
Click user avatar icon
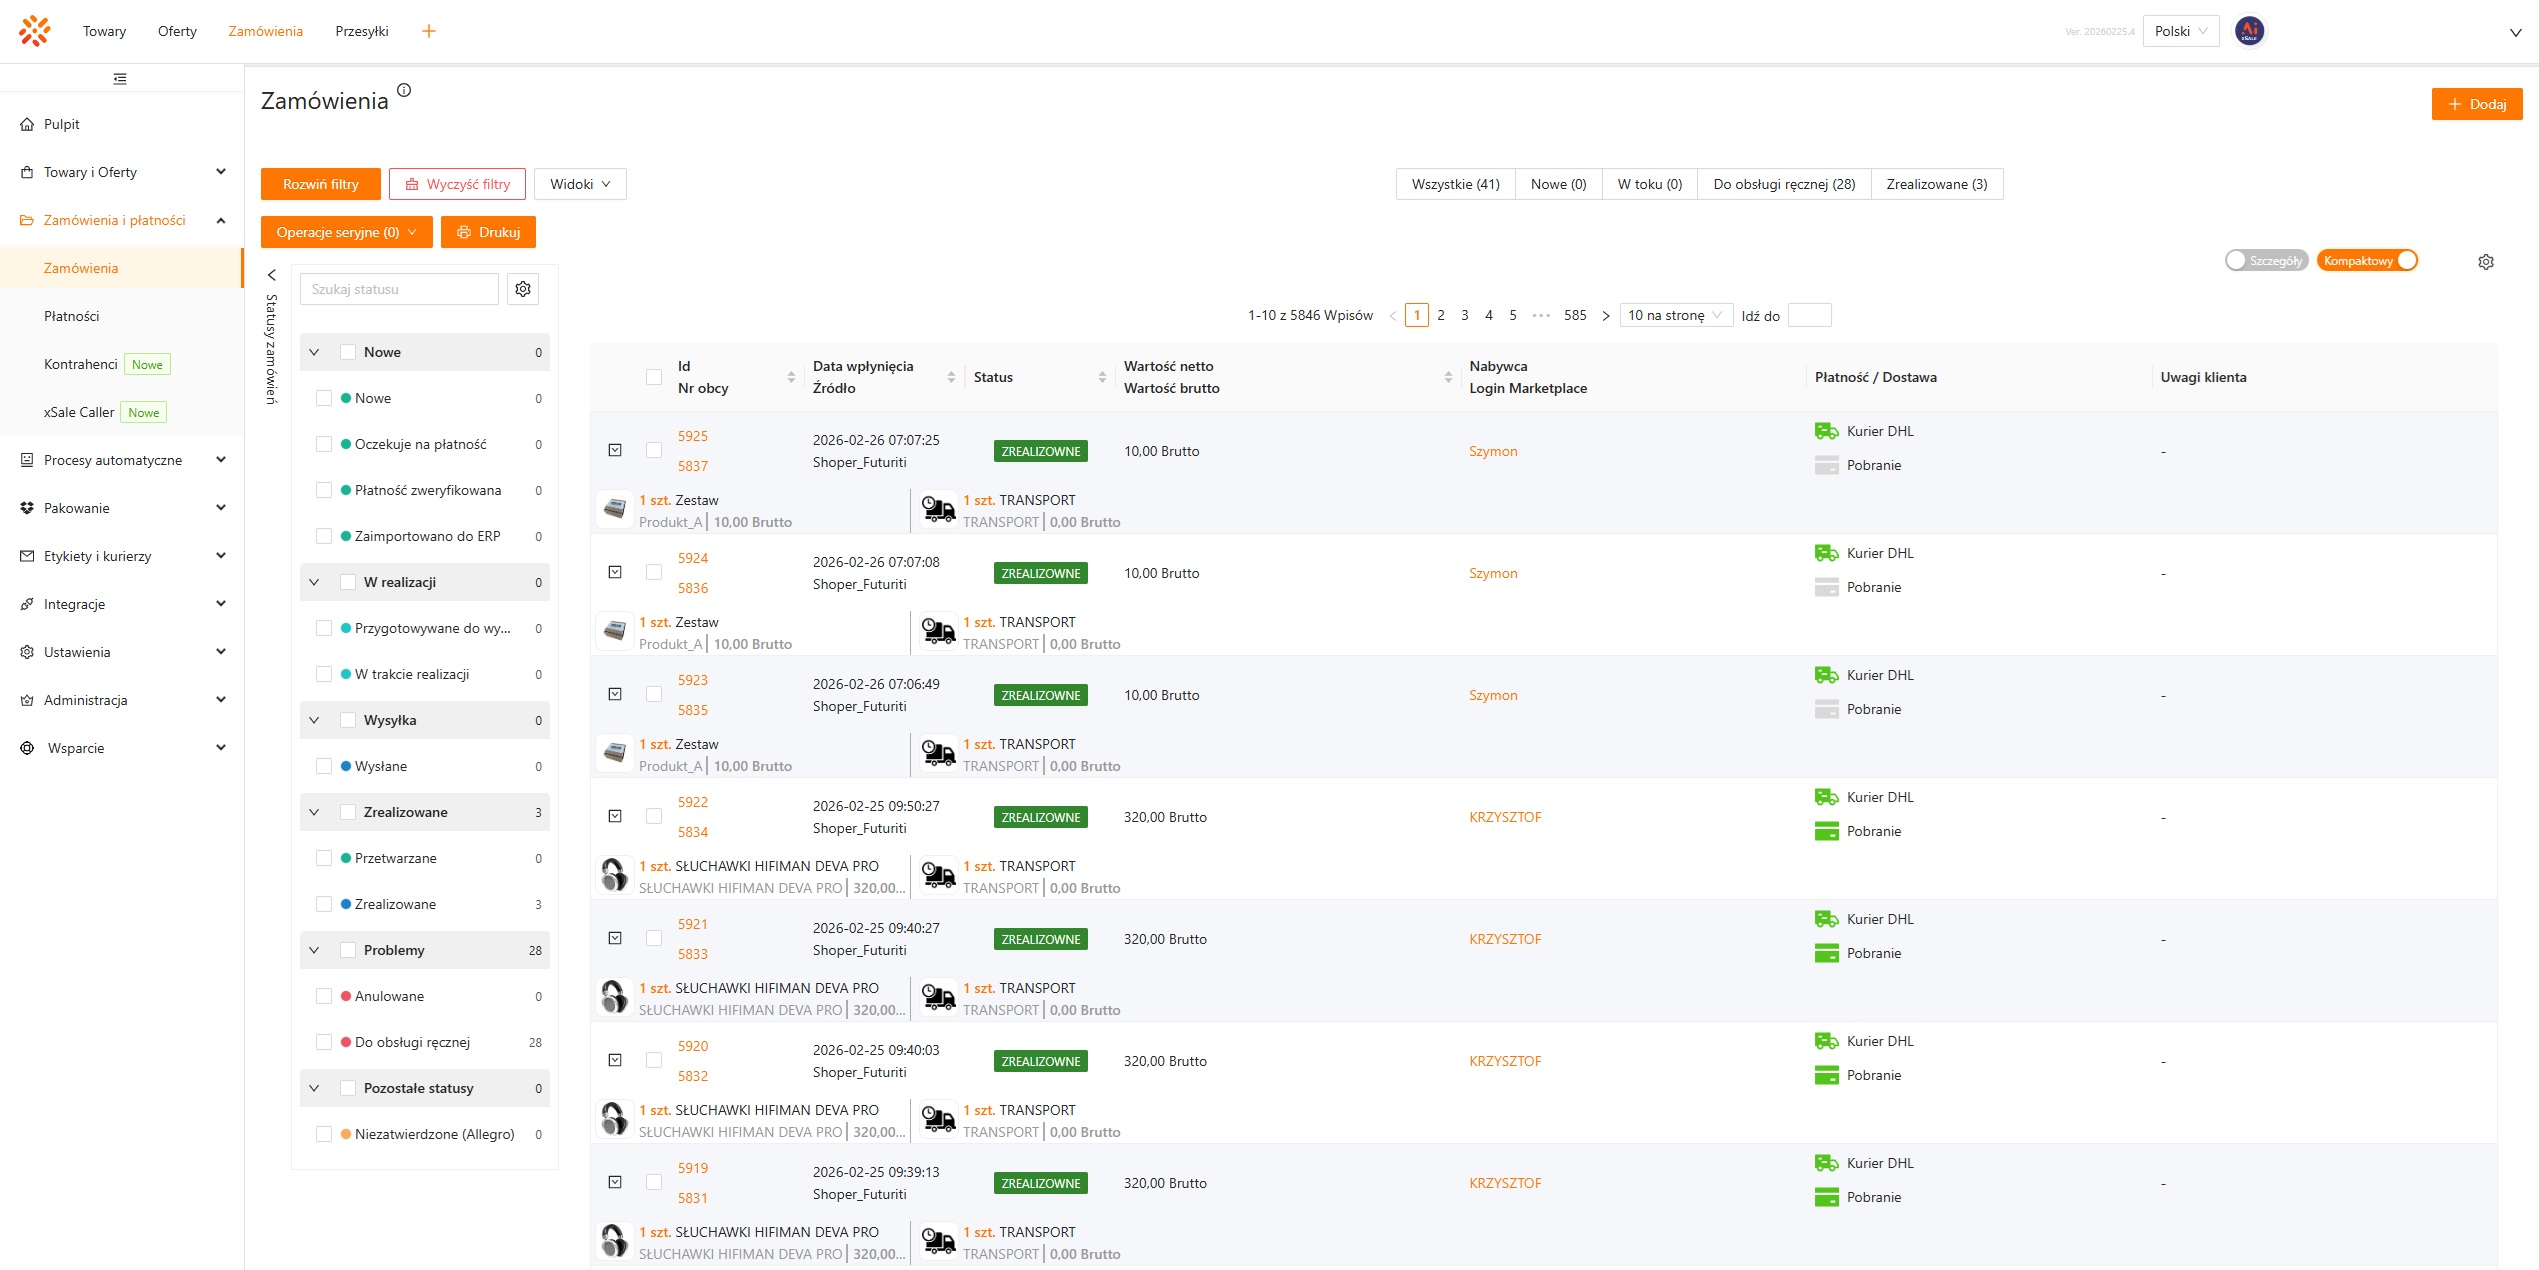tap(2249, 31)
